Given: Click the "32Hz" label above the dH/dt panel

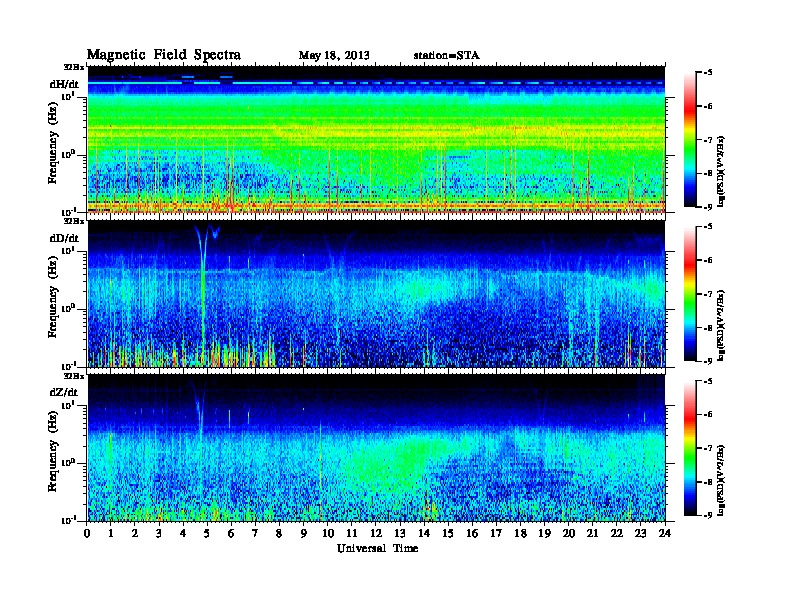Looking at the screenshot, I should (x=74, y=67).
